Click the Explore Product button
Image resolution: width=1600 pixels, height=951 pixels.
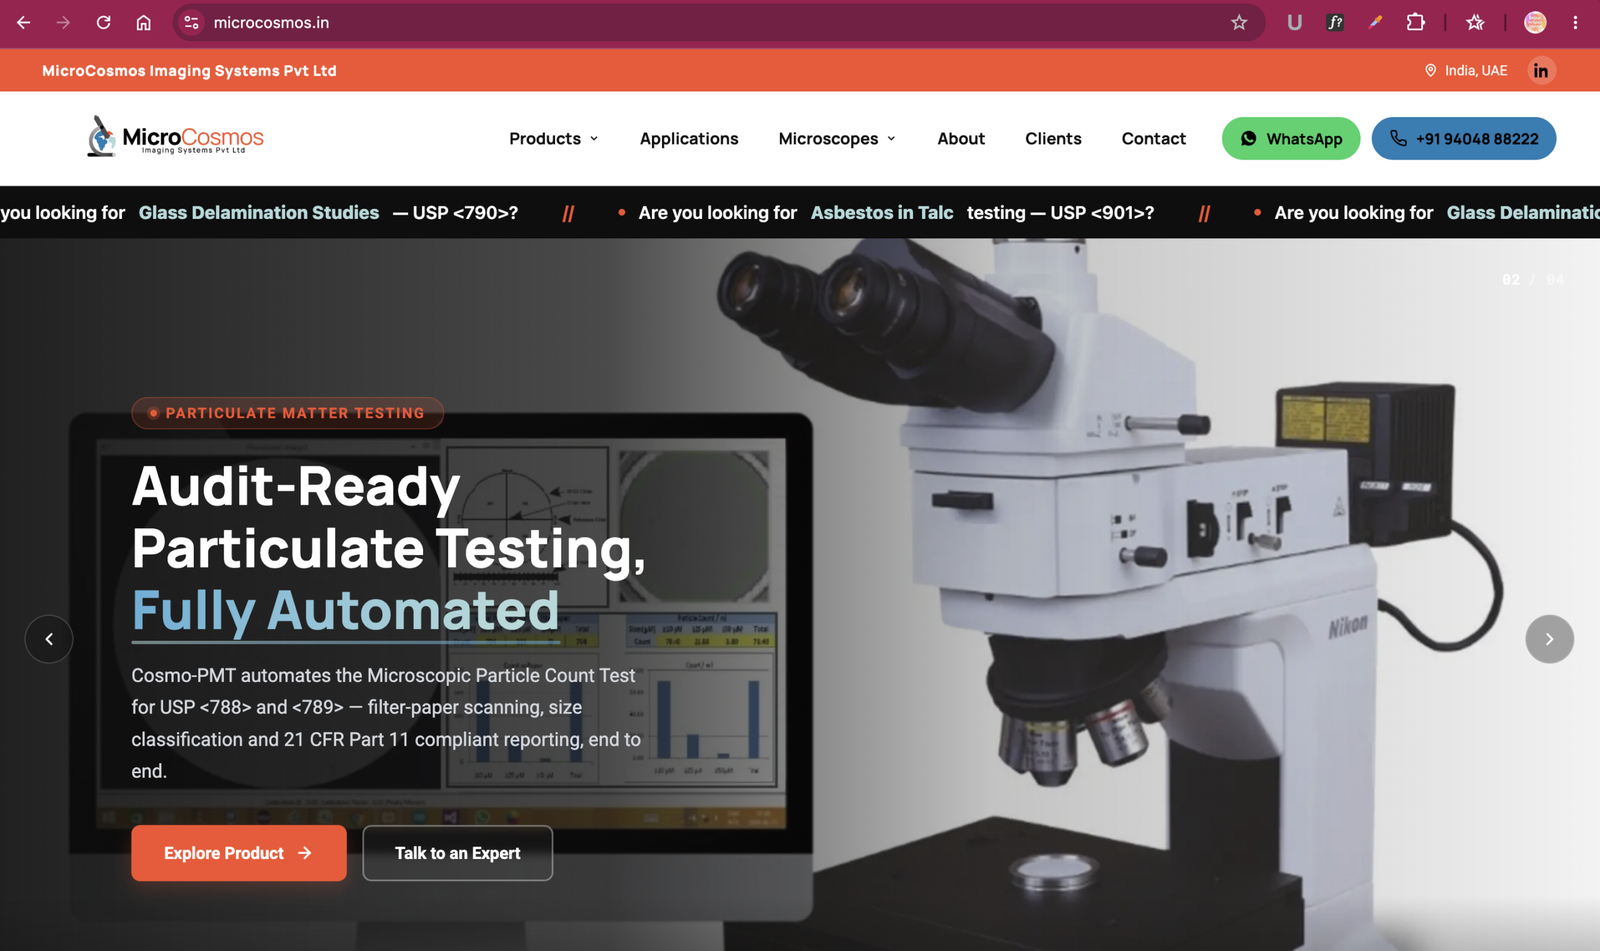[239, 853]
